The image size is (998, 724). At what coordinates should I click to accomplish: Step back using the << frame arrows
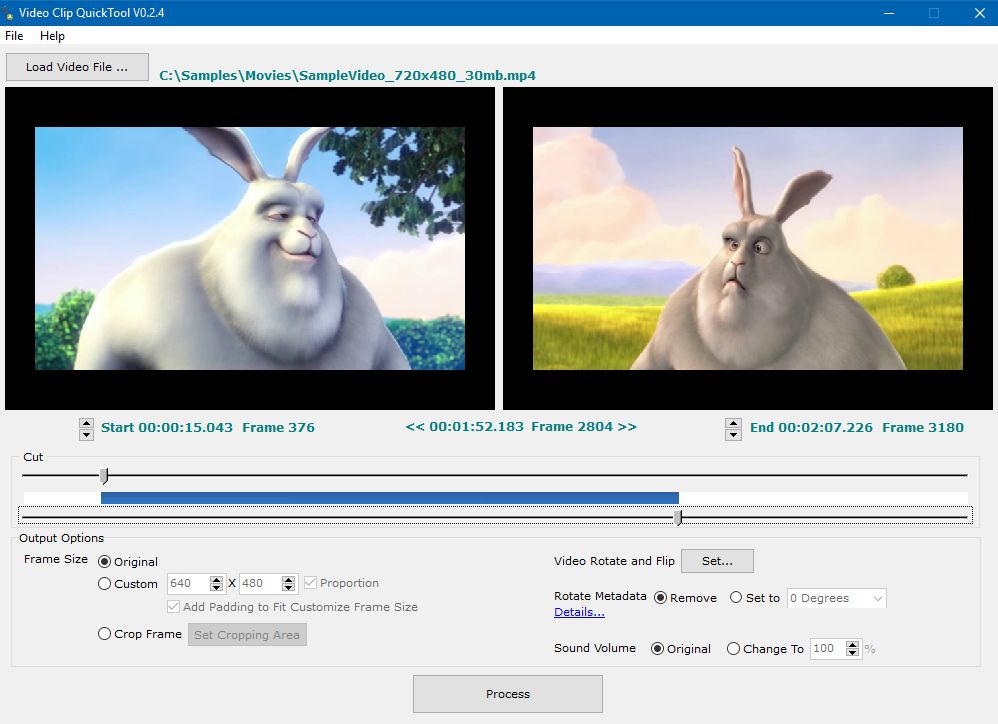pyautogui.click(x=414, y=427)
